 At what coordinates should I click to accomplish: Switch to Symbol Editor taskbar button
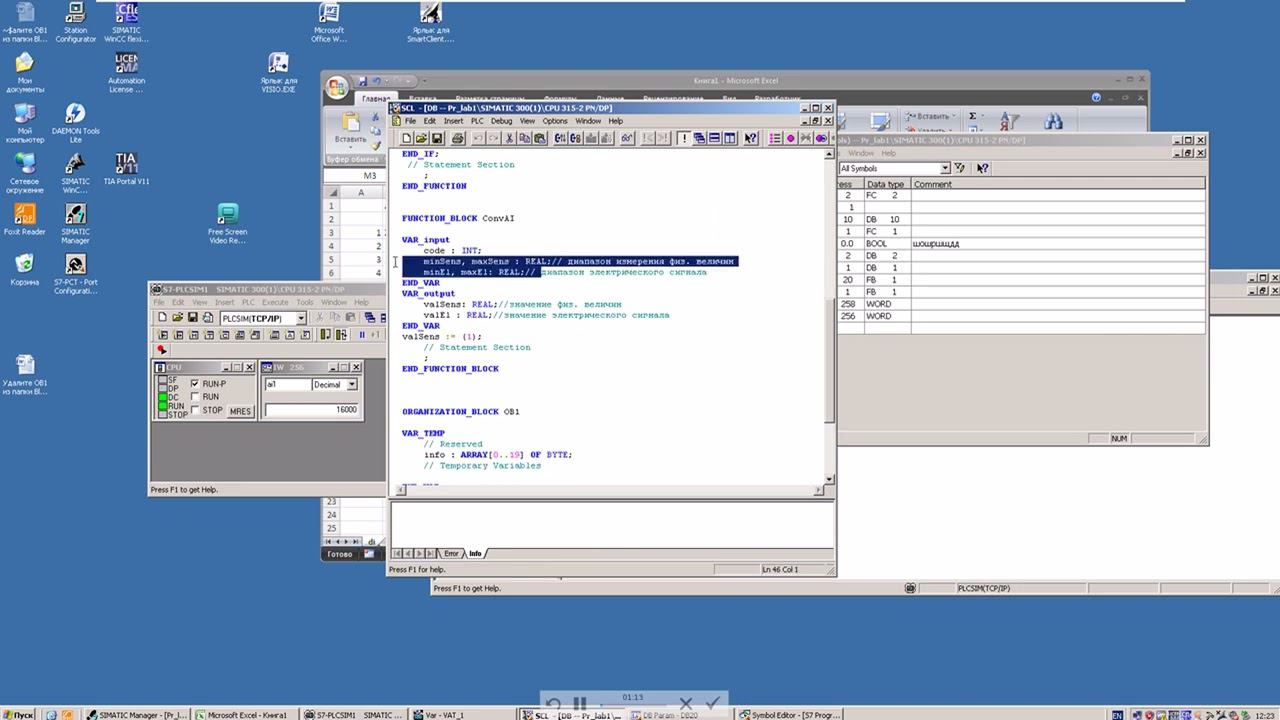coord(789,715)
